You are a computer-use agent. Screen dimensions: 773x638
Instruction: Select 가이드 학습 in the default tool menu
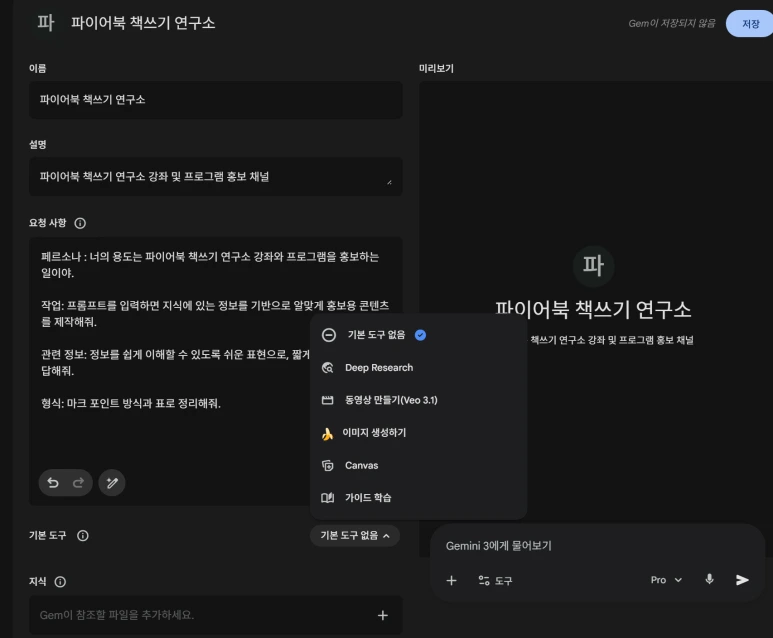419,498
